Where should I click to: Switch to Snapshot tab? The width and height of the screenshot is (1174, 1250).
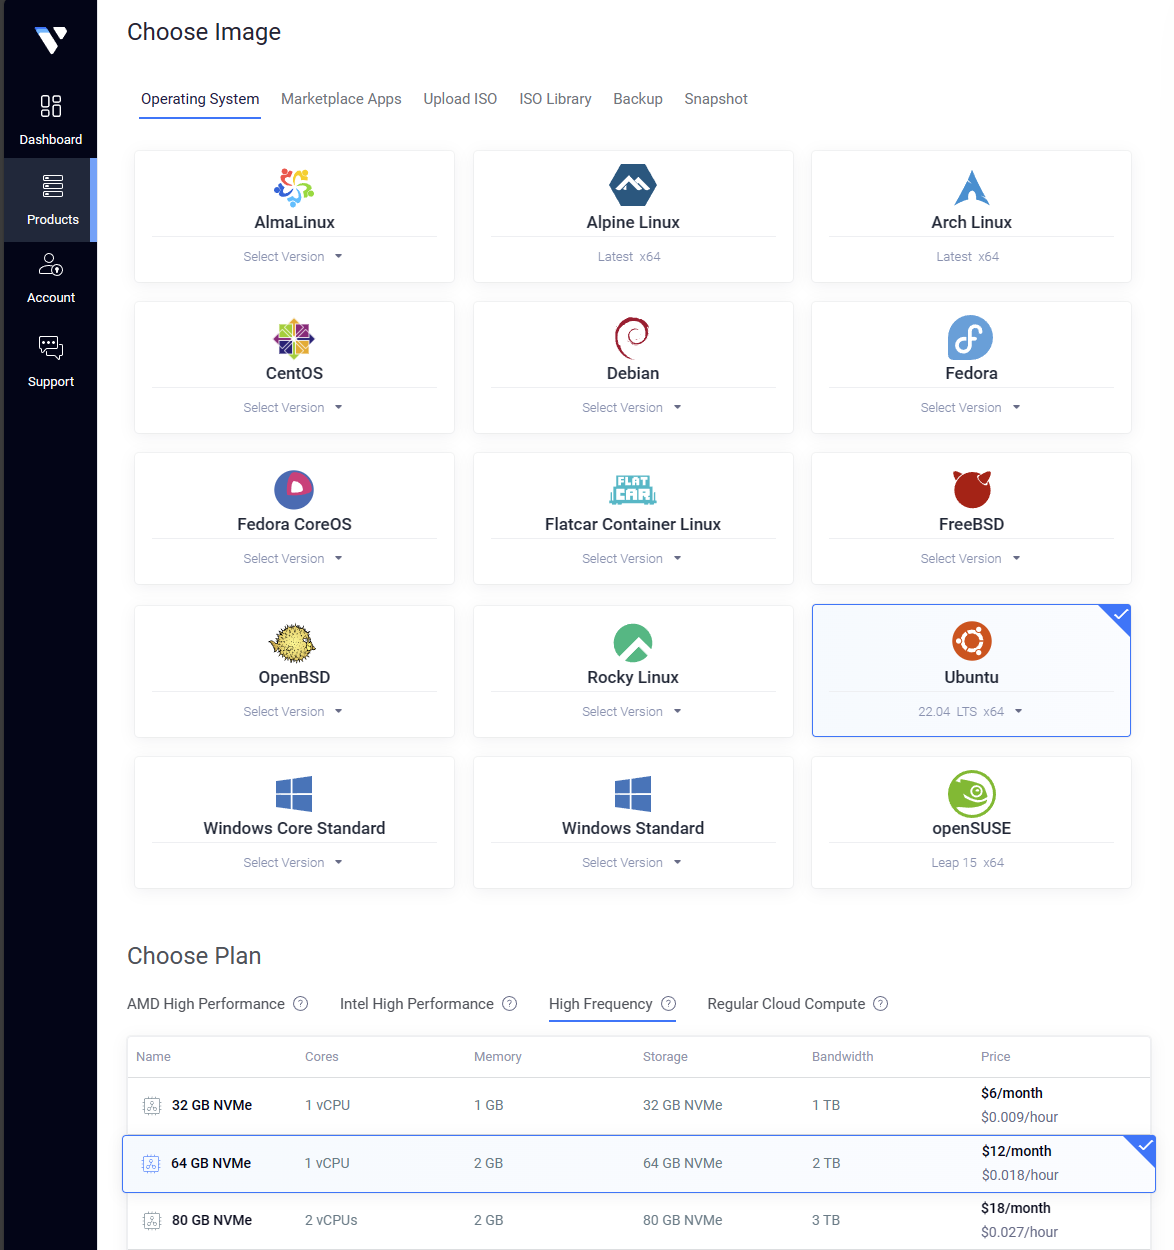[716, 99]
